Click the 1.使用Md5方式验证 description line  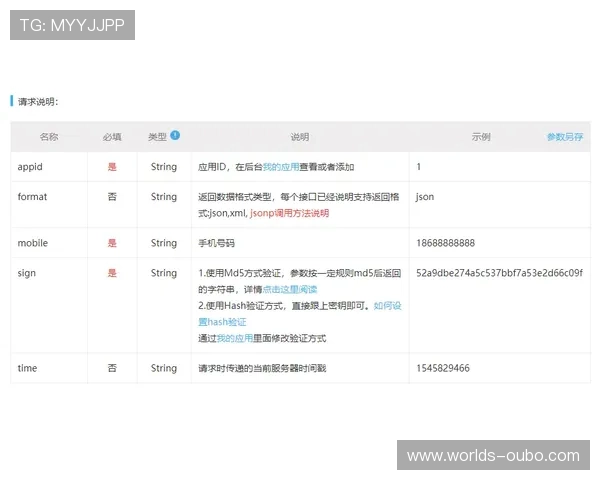(x=300, y=273)
